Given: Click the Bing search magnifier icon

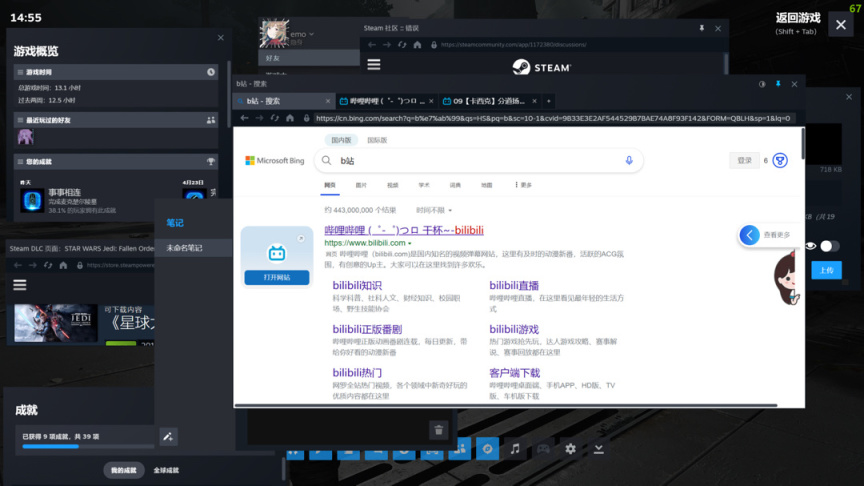Looking at the screenshot, I should (327, 160).
